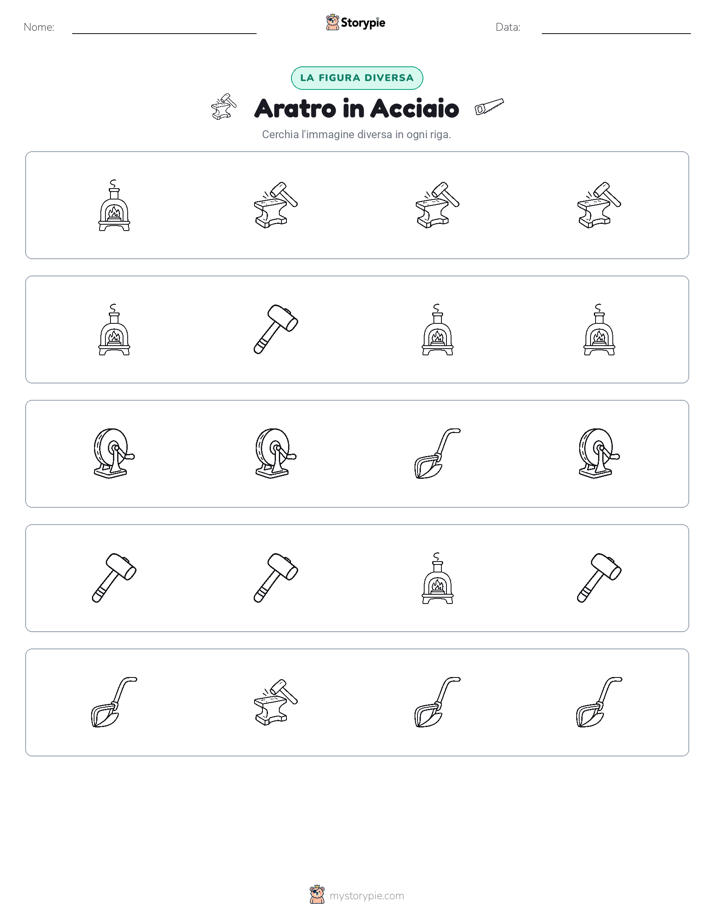The image size is (714, 924).
Task: Click the bear icon in the footer
Action: (317, 895)
